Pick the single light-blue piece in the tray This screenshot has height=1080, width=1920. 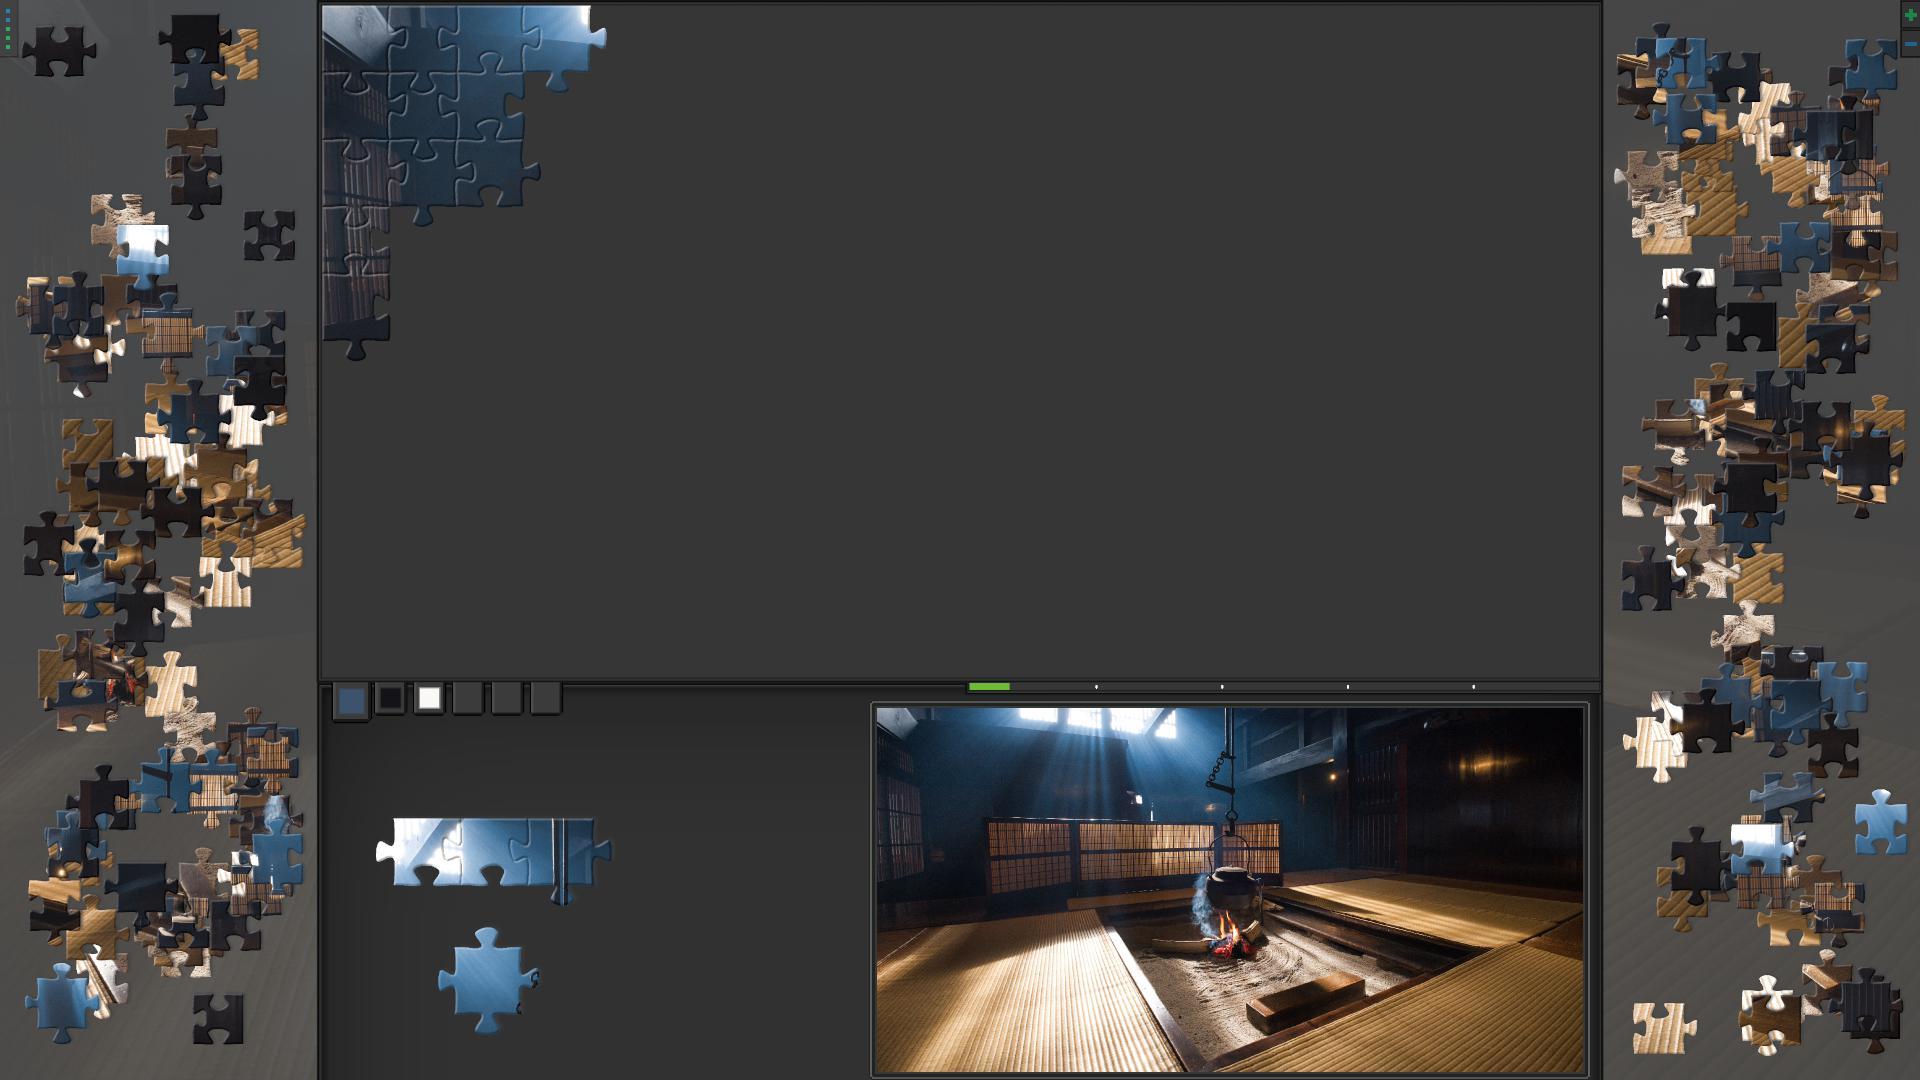[x=488, y=980]
